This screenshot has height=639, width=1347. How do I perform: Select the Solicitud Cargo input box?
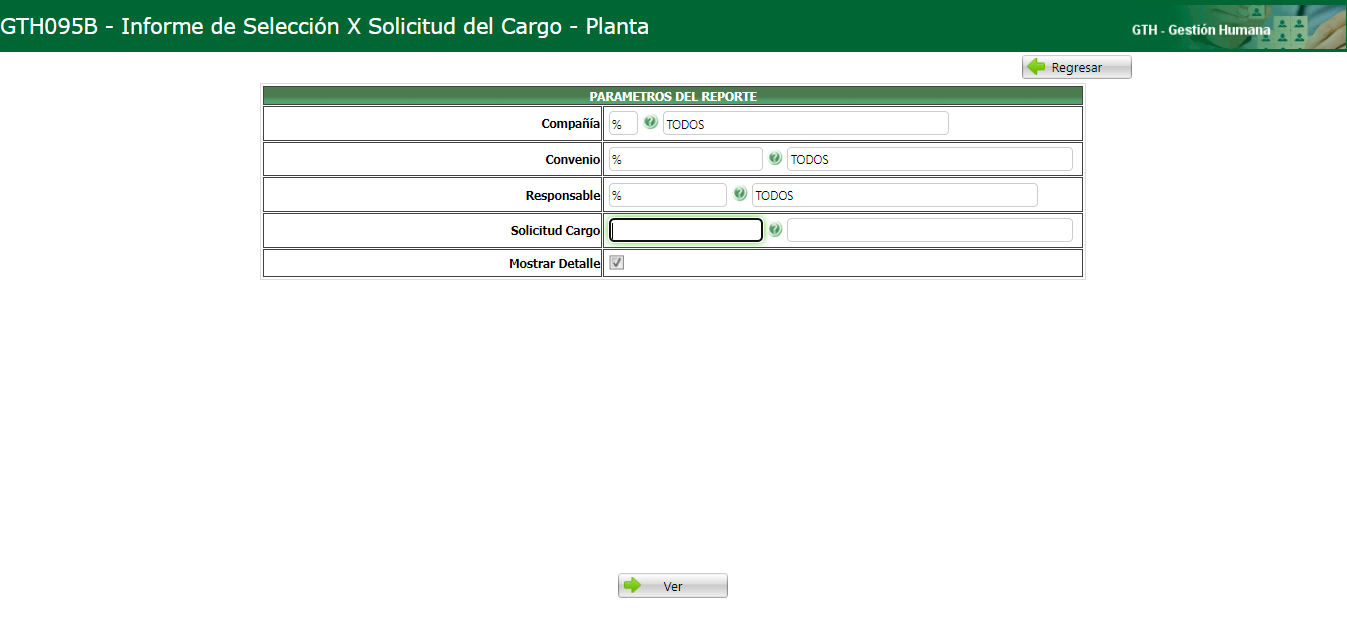pyautogui.click(x=685, y=229)
